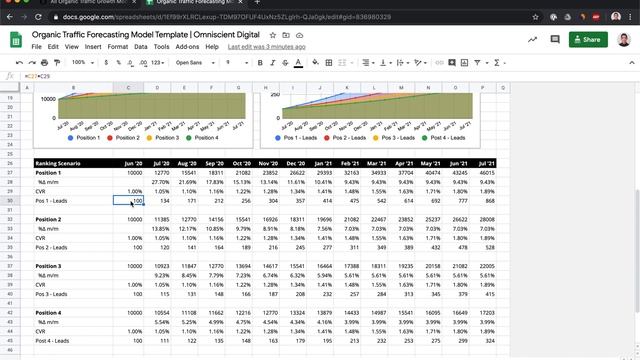The height and width of the screenshot is (360, 640).
Task: Click the merge cells icon
Action: click(342, 62)
